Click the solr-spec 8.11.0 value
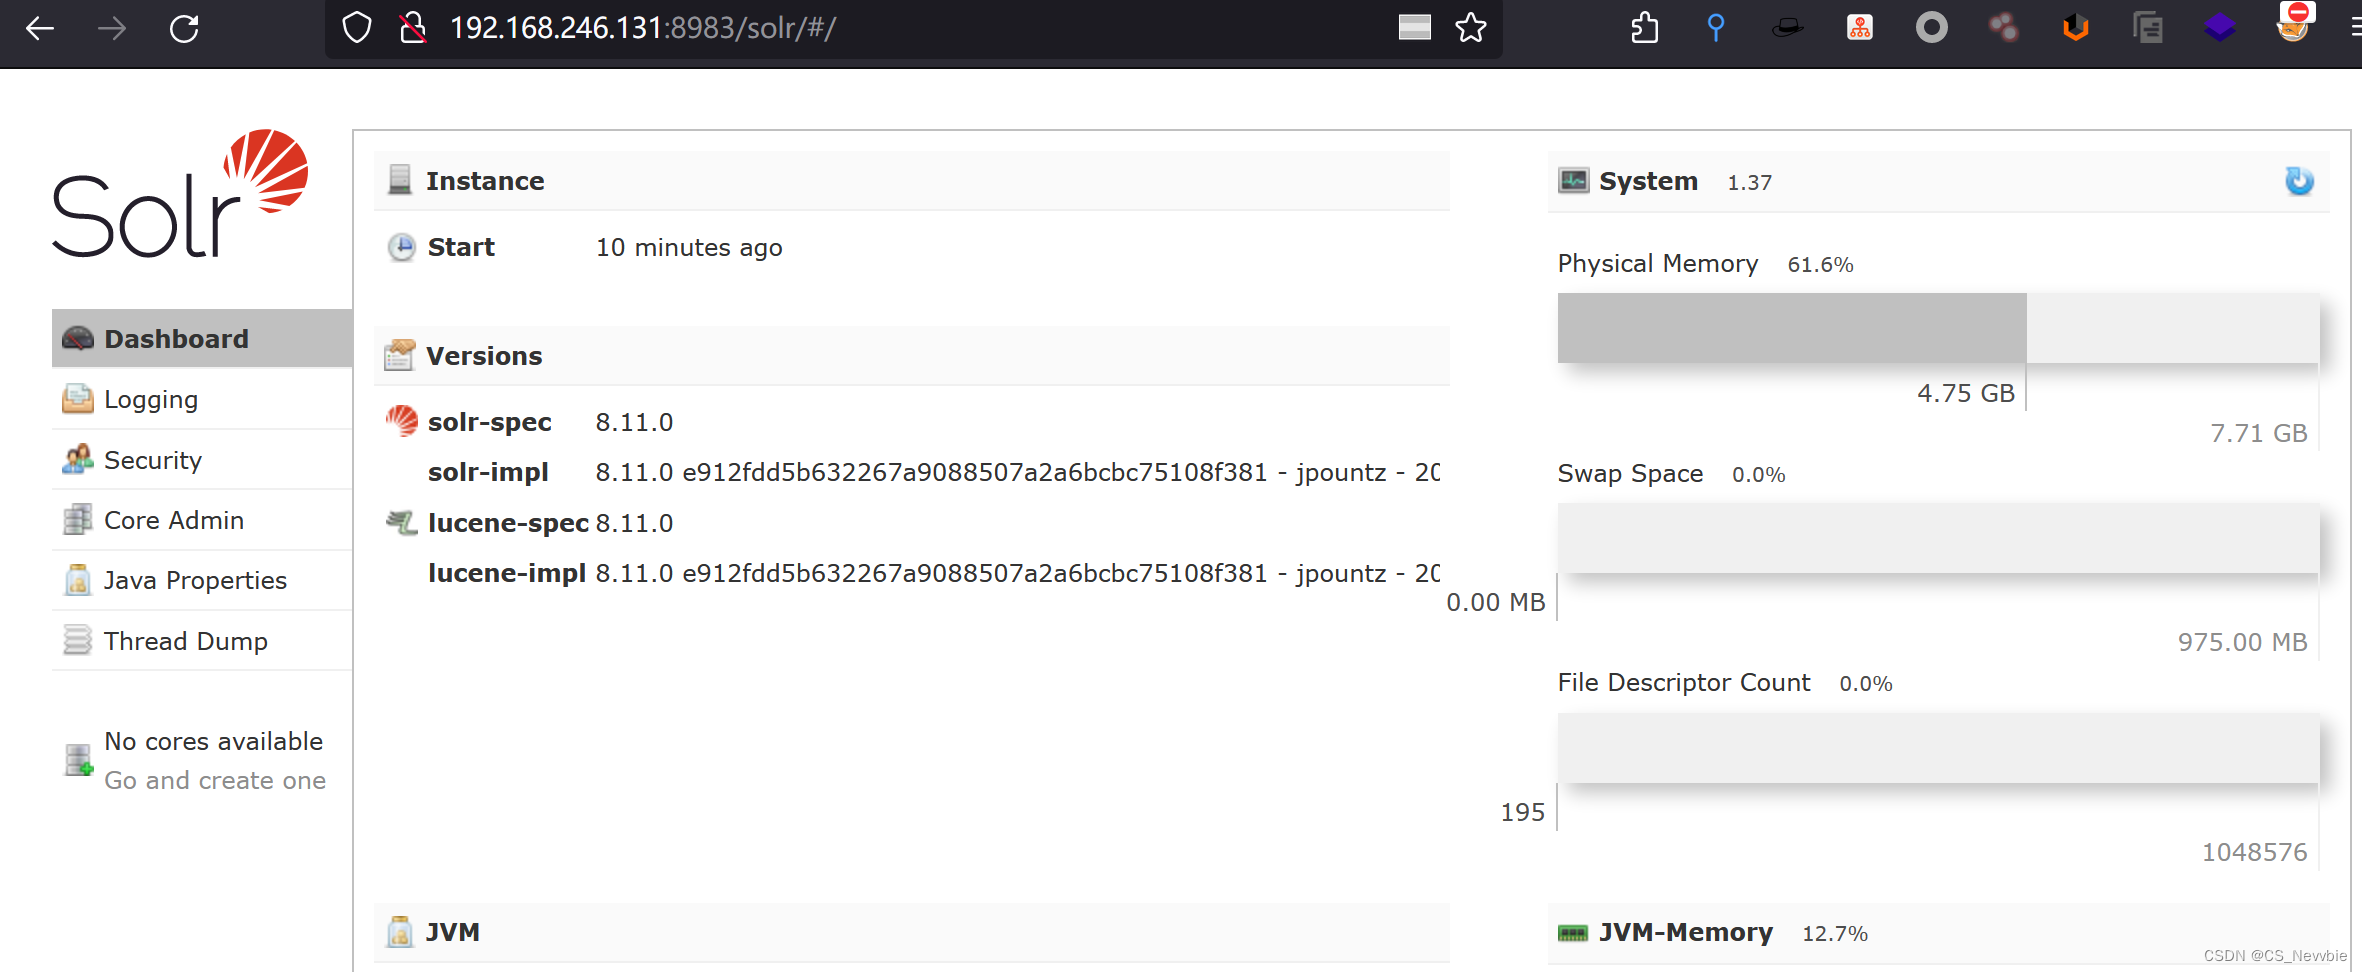 [635, 422]
